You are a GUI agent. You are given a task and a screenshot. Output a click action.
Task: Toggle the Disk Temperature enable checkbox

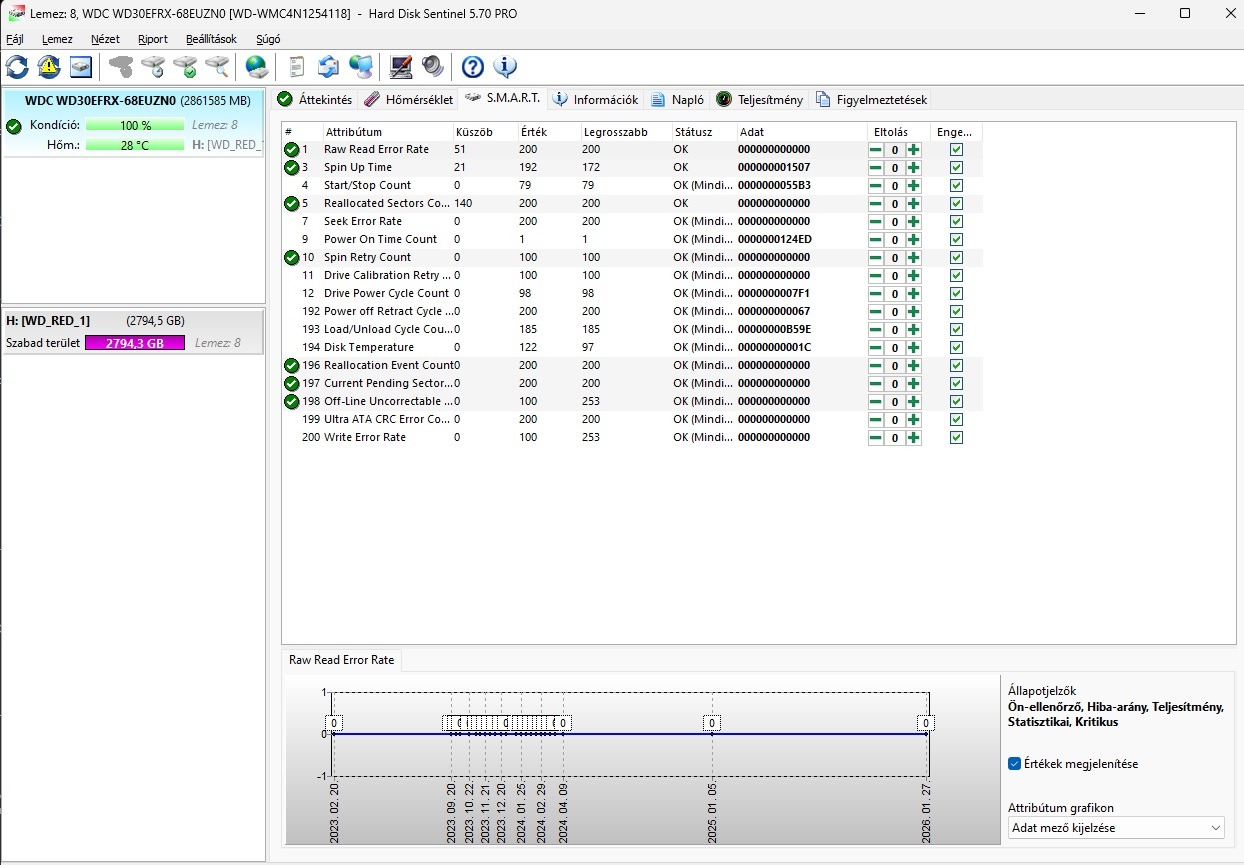956,347
